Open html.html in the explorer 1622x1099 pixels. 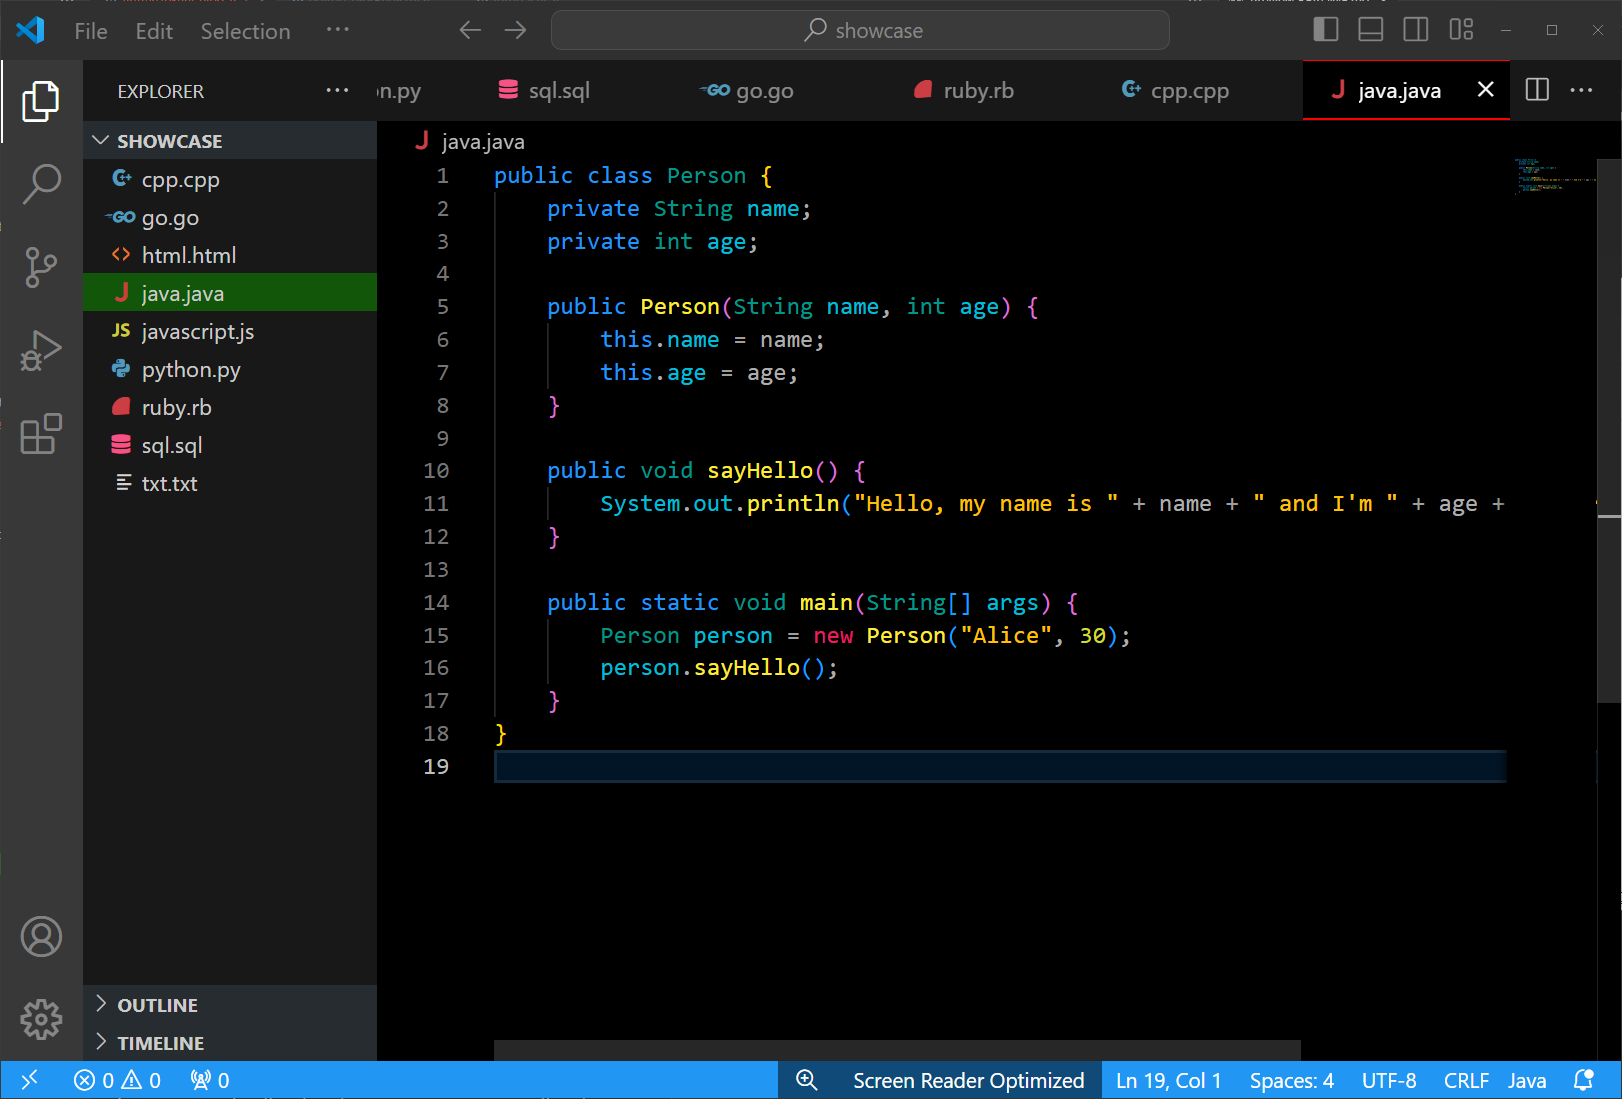tap(230, 256)
